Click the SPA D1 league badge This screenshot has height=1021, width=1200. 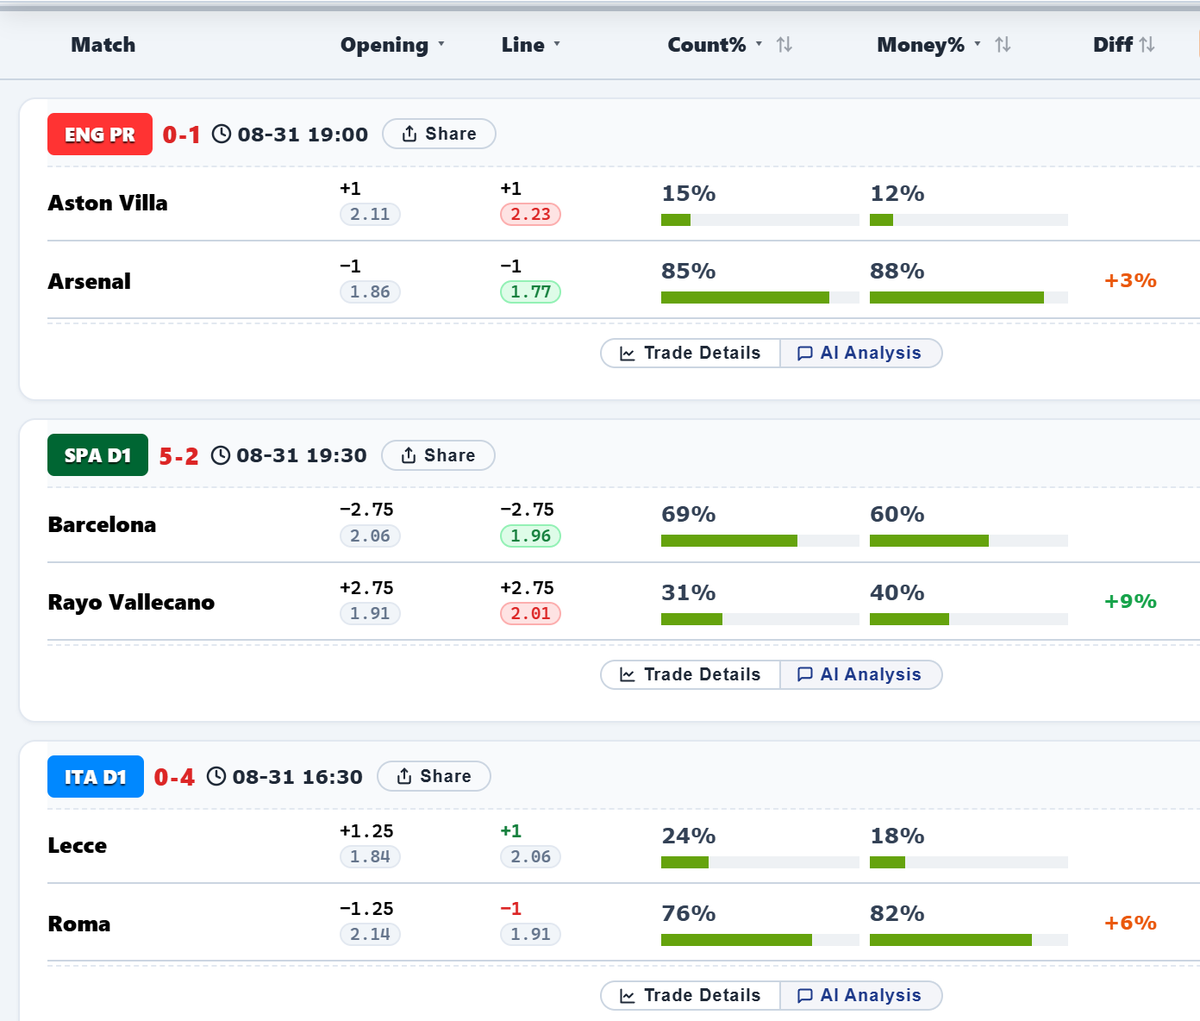click(98, 455)
